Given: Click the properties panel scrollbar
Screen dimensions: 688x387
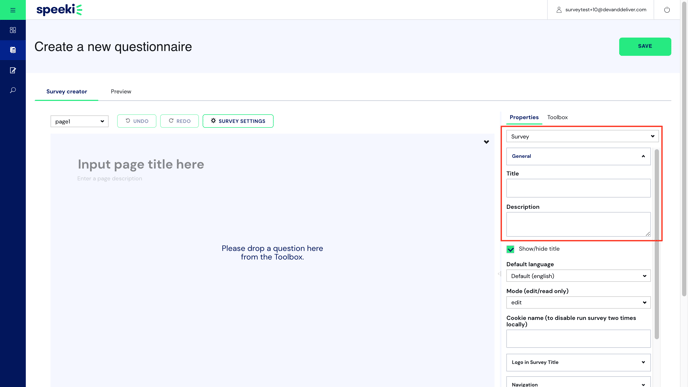Looking at the screenshot, I should pyautogui.click(x=656, y=244).
